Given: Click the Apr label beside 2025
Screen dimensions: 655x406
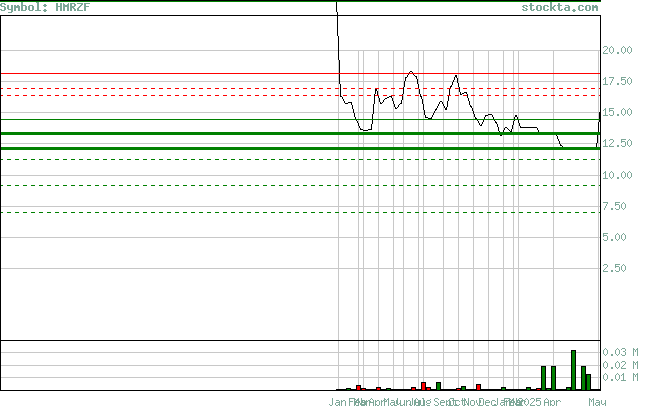Looking at the screenshot, I should pos(552,402).
